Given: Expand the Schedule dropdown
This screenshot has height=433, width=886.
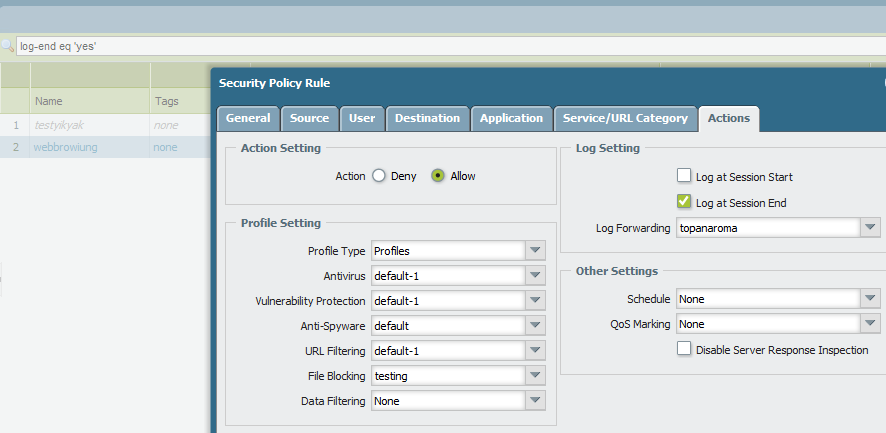Looking at the screenshot, I should tap(870, 298).
